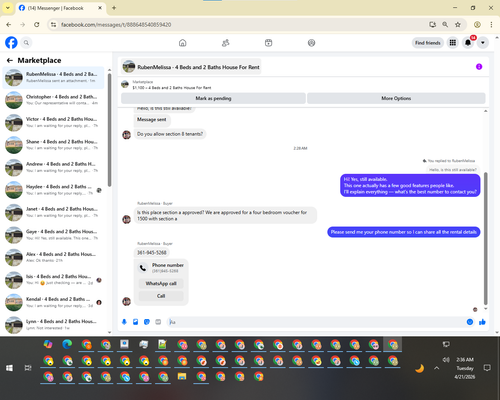Select the Messenger | Facebook tab

[60, 8]
